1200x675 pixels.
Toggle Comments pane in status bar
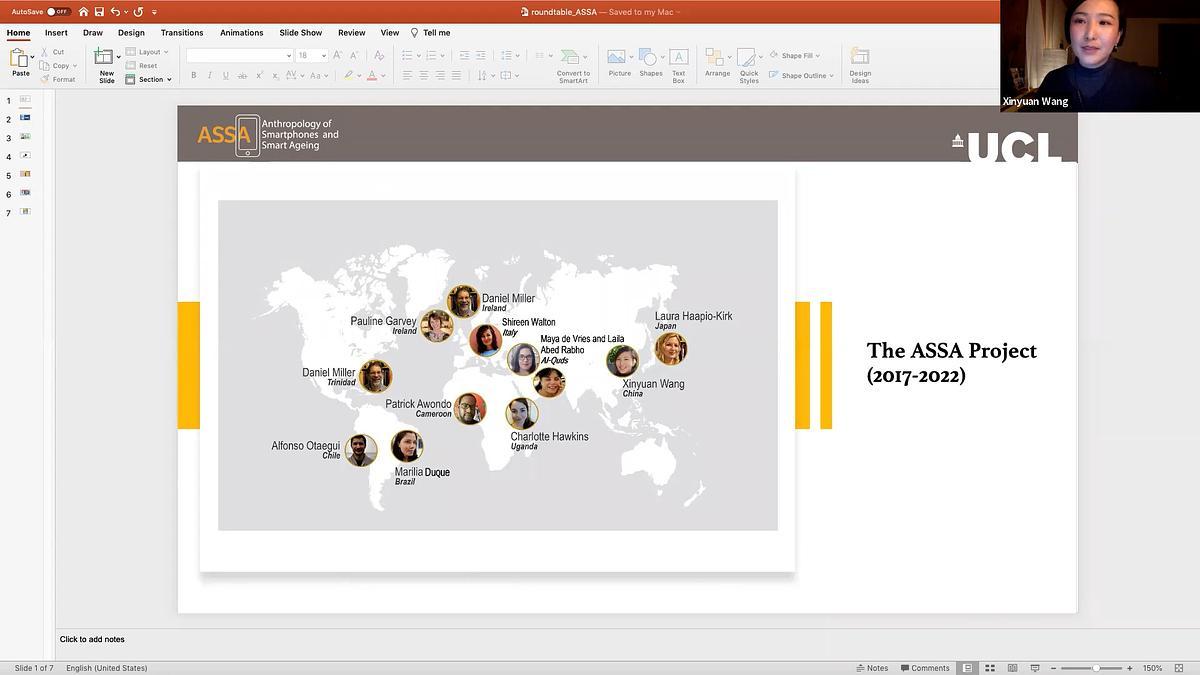coord(925,668)
